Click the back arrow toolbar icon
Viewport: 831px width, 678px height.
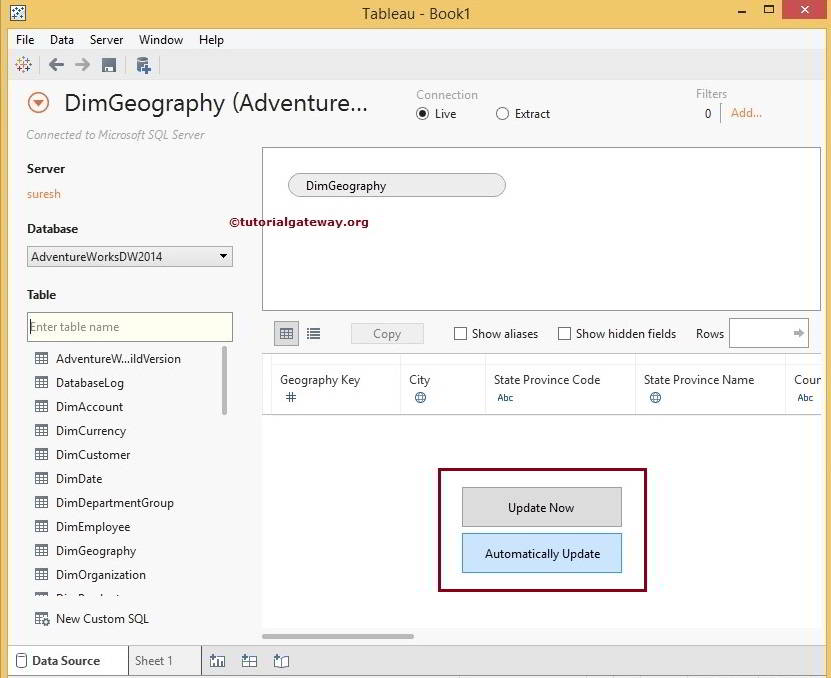(56, 65)
